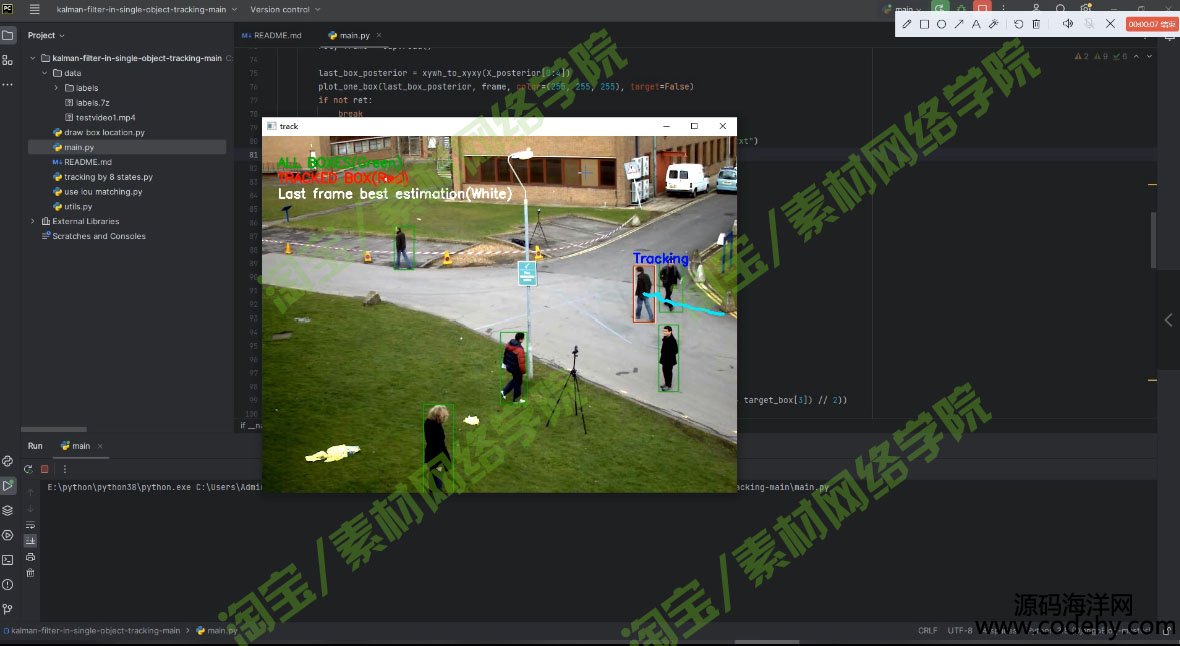Select the pencil annotation tool

[907, 24]
